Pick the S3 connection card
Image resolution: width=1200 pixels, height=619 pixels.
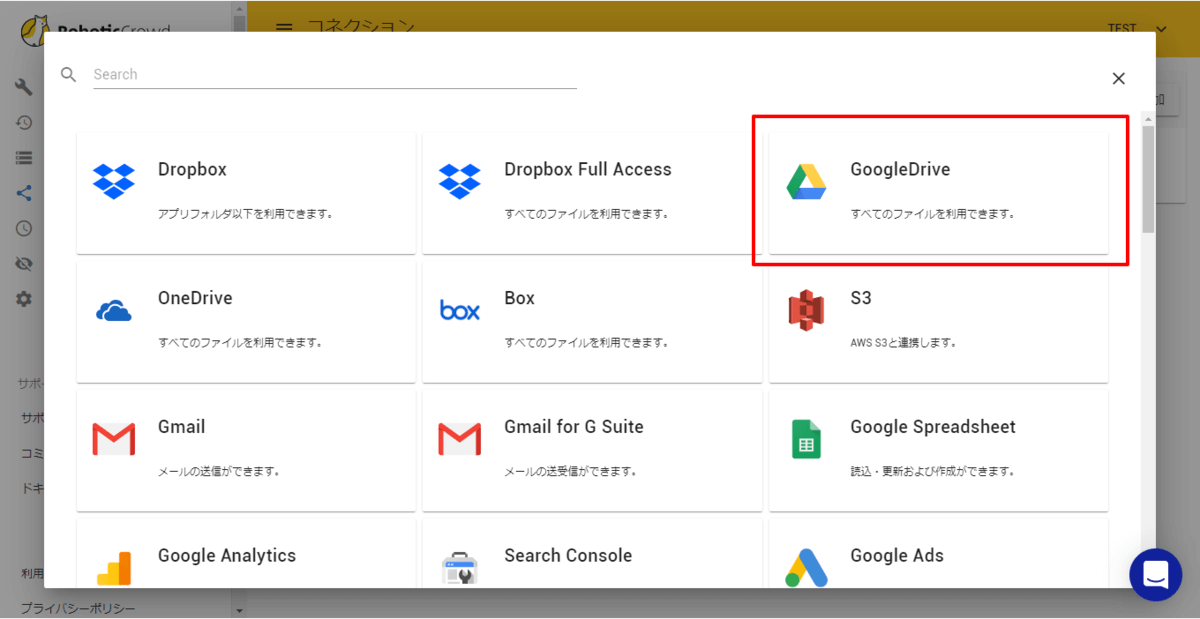(x=938, y=322)
